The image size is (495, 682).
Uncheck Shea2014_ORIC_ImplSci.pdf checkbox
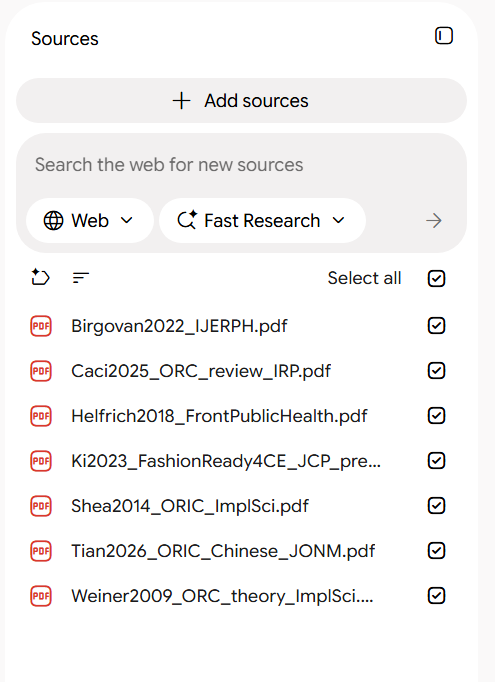coord(436,506)
